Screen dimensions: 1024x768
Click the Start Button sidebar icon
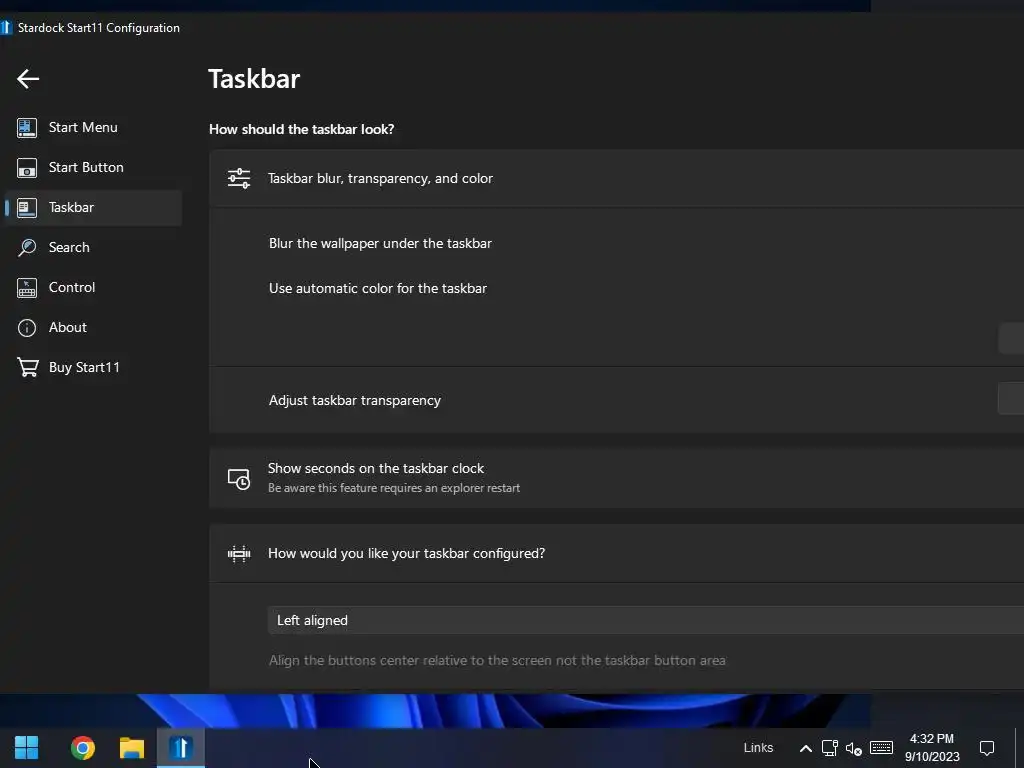(x=27, y=168)
